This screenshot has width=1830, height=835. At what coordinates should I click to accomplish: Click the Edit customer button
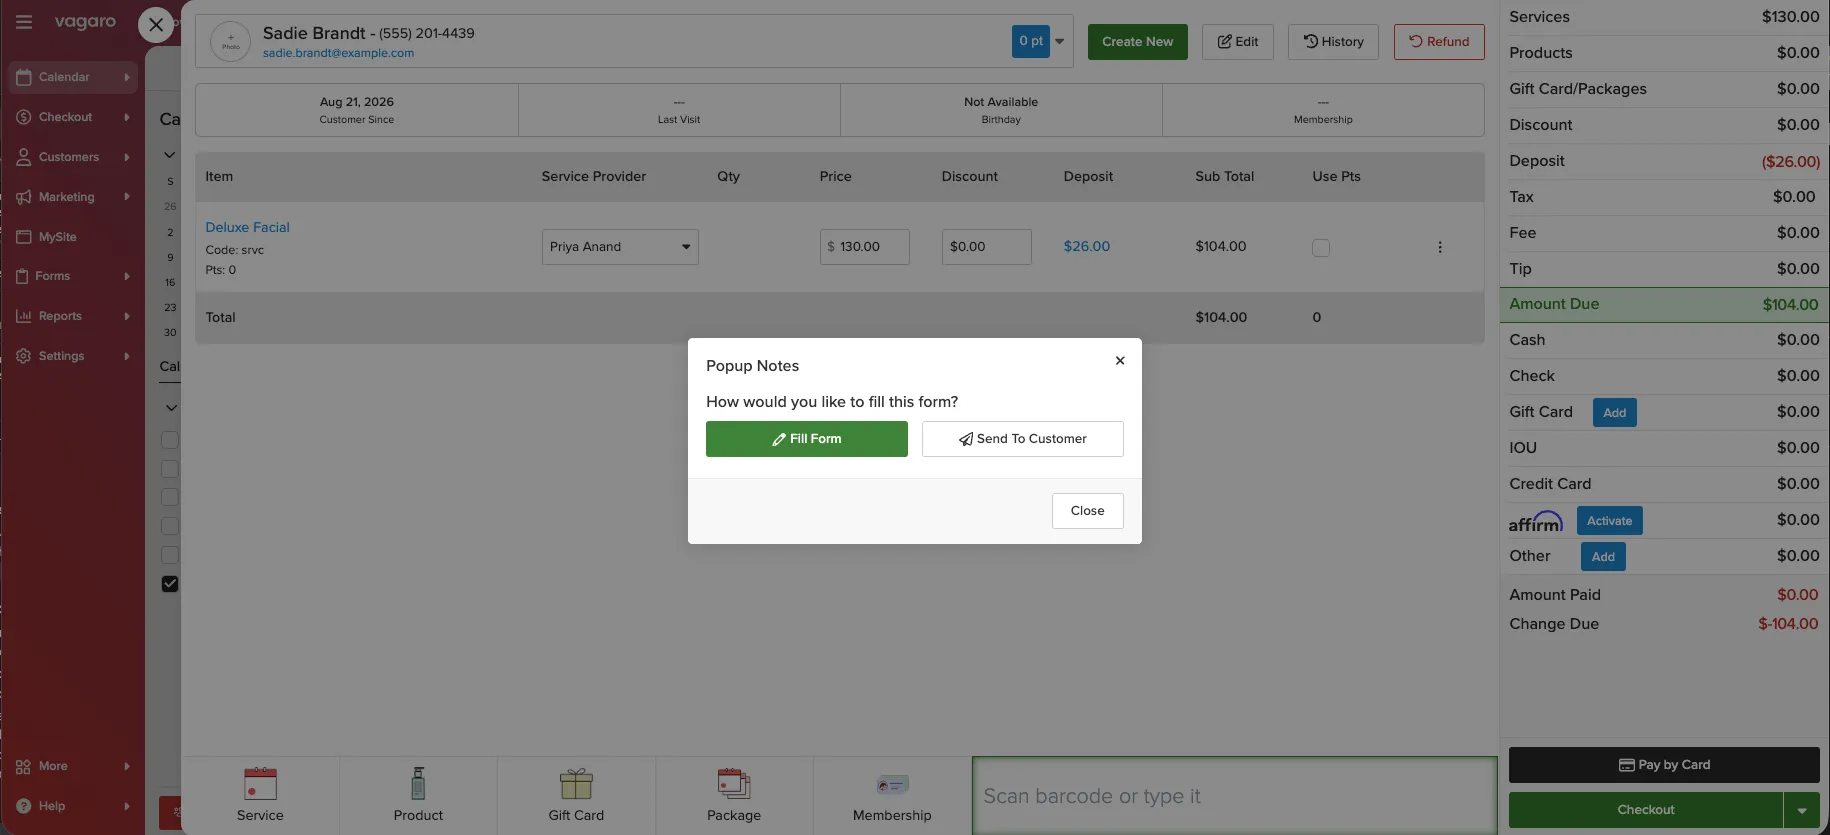(1238, 42)
